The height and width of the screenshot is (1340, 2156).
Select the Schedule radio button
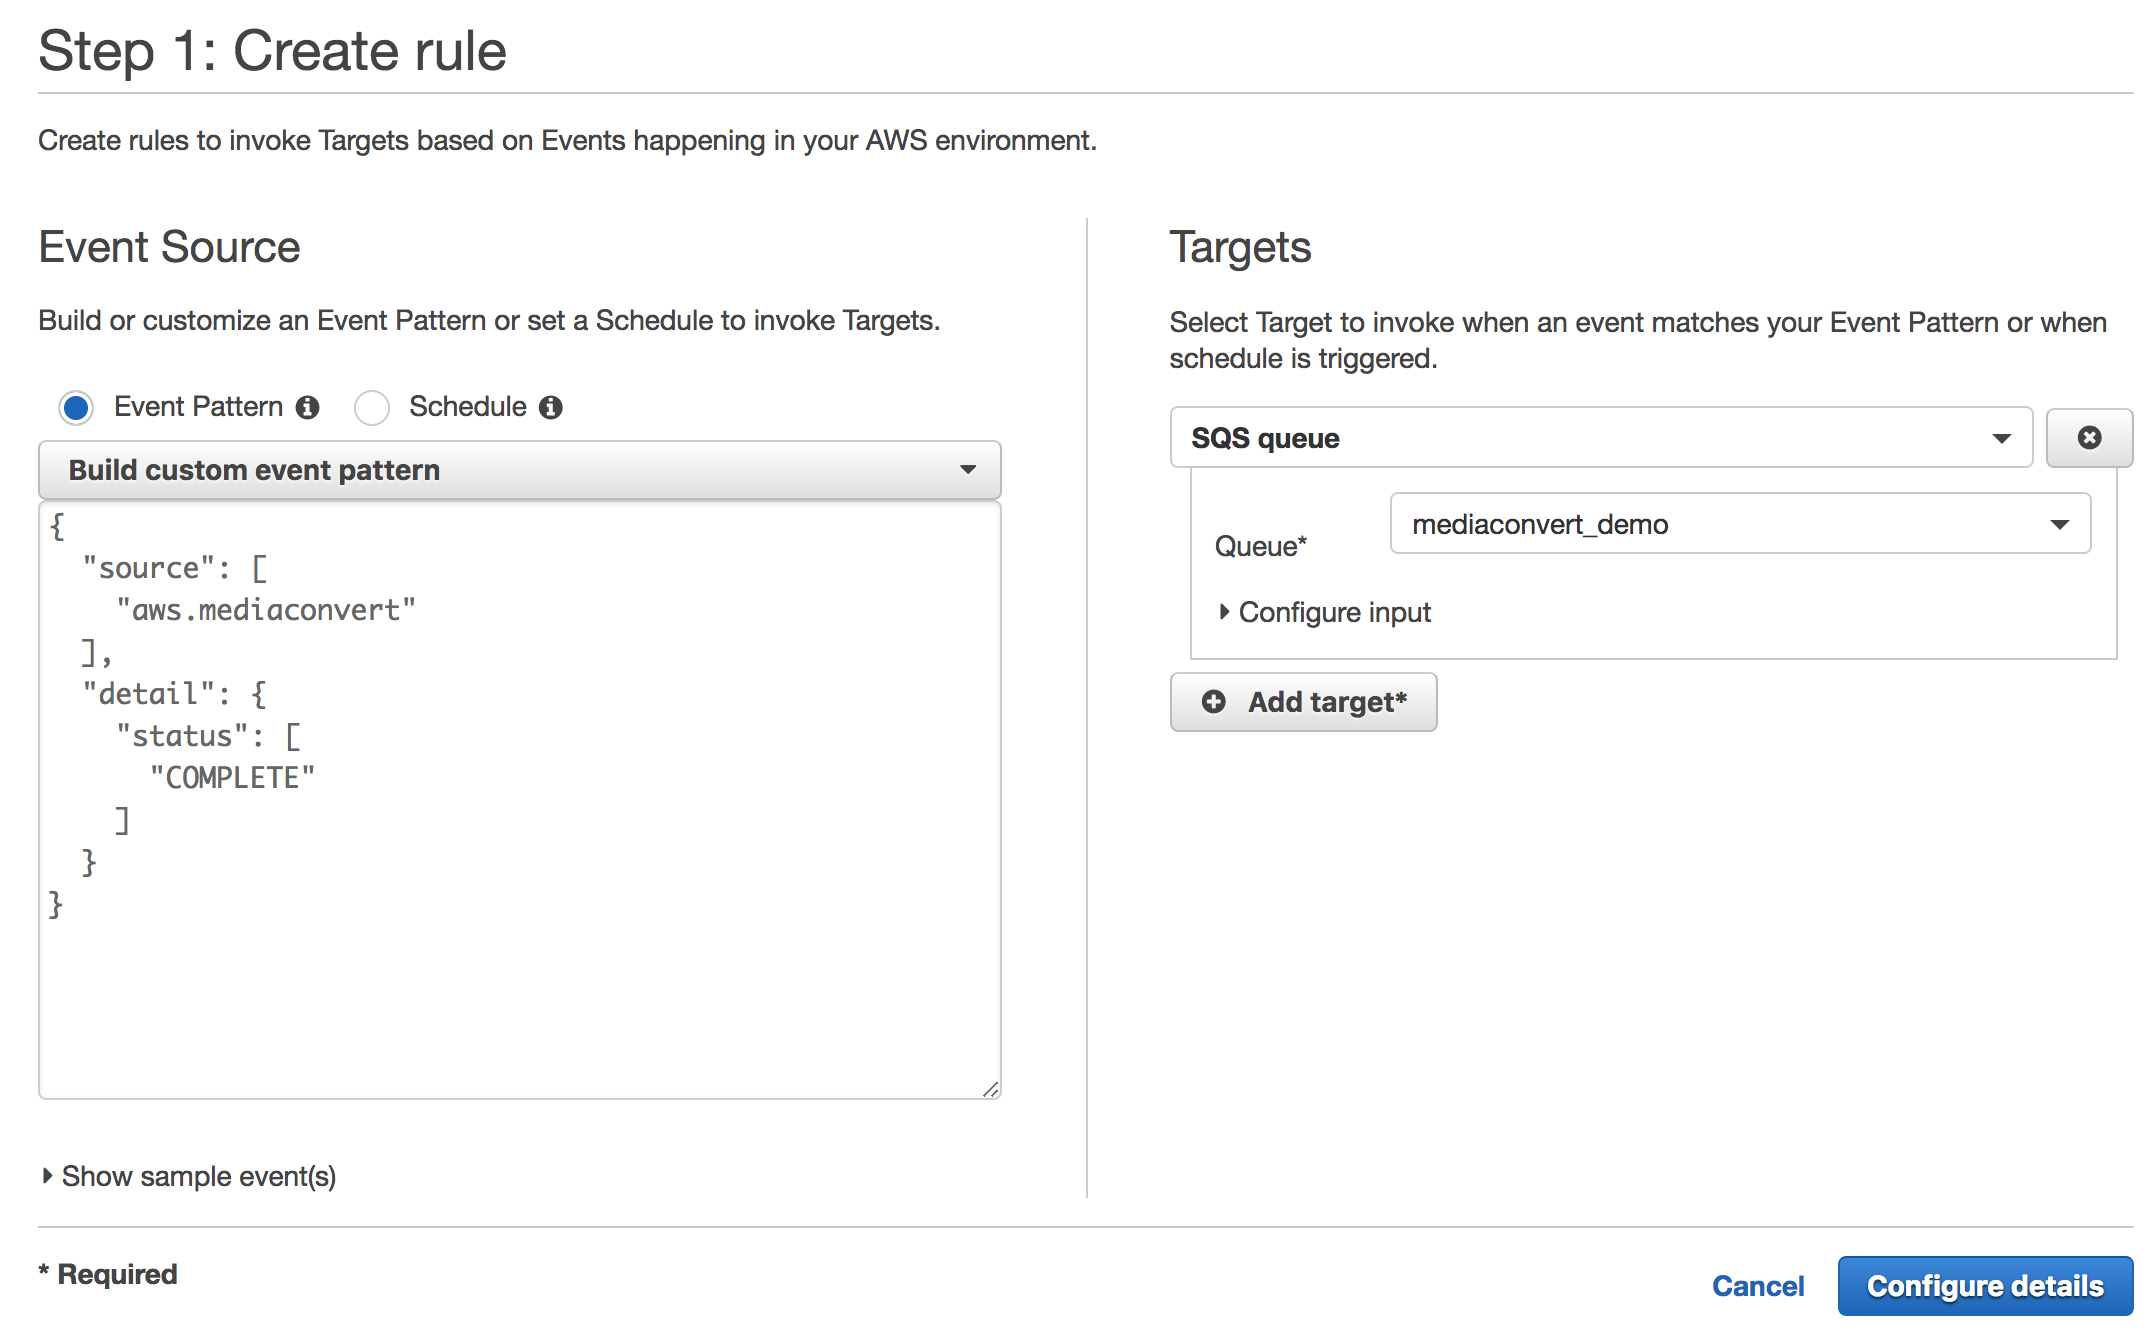372,408
